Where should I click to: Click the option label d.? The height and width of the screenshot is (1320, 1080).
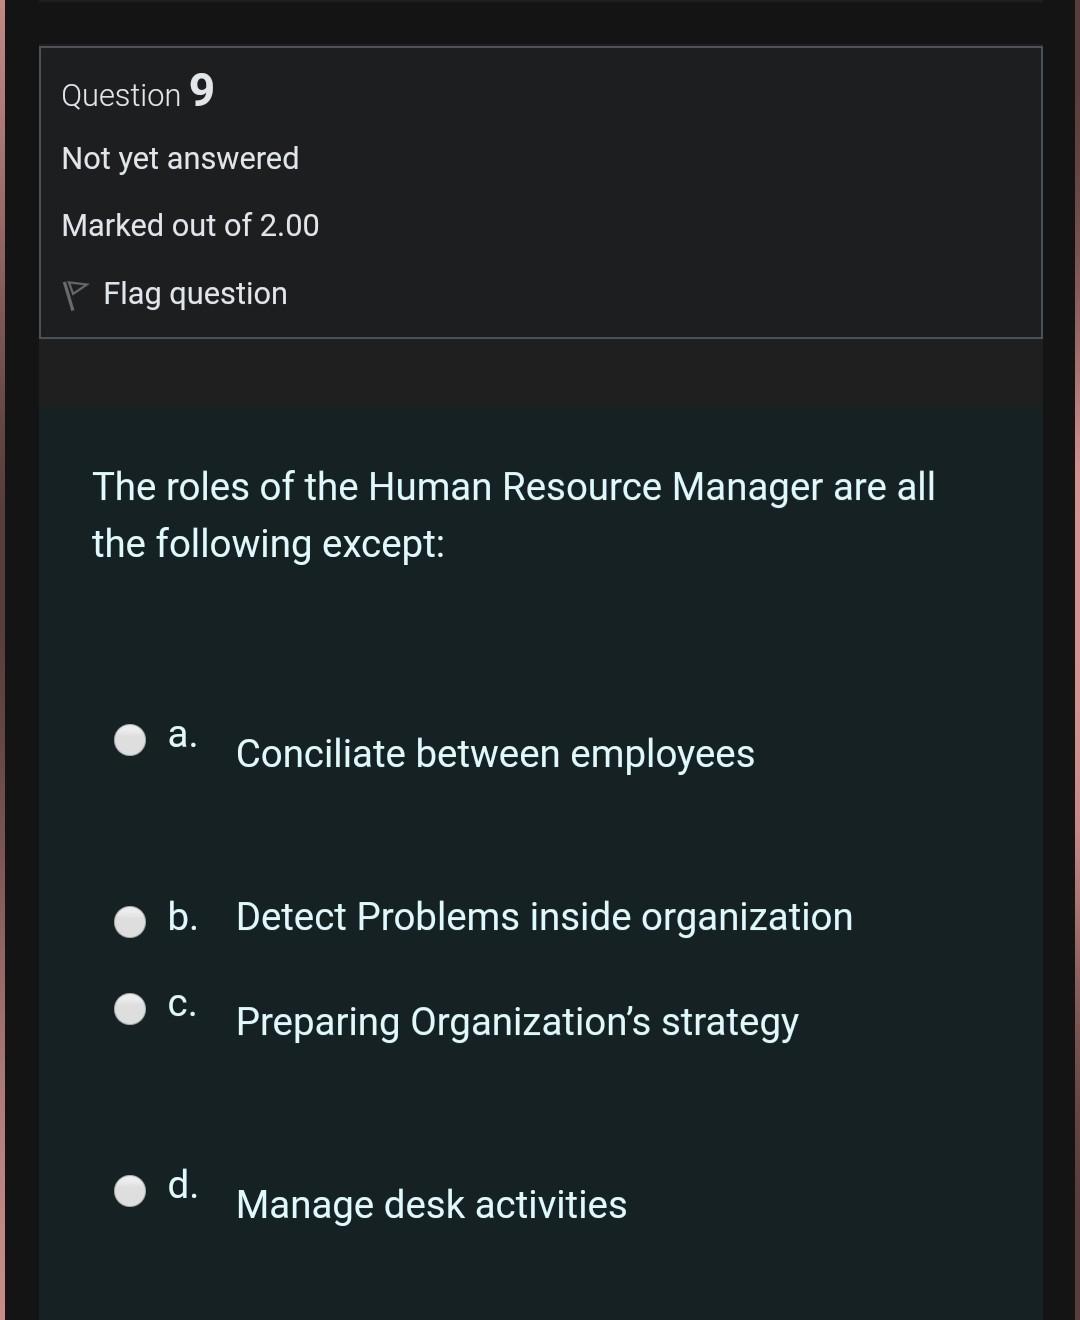(x=181, y=1187)
